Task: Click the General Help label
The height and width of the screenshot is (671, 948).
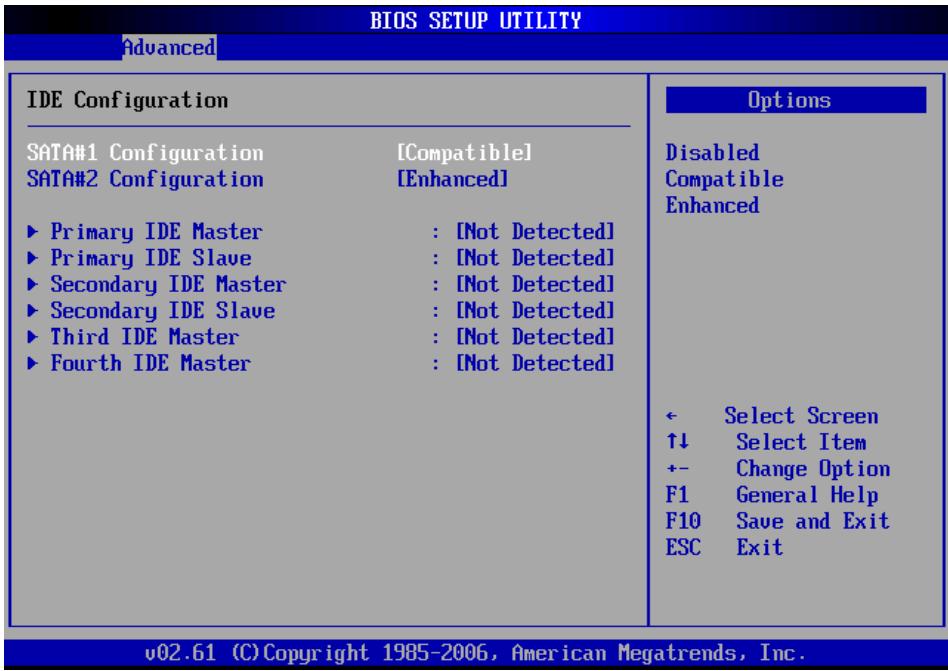Action: click(807, 495)
